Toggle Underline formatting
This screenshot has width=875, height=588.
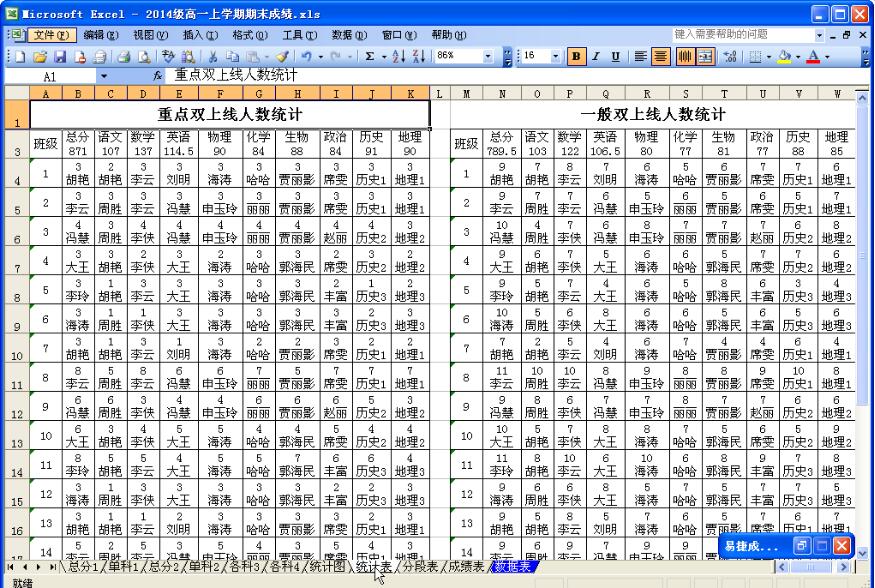(616, 56)
